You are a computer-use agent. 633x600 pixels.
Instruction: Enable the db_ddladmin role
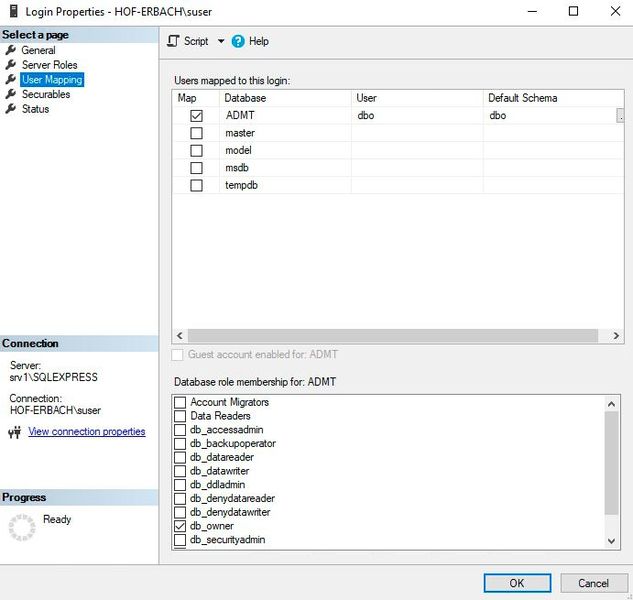click(x=180, y=485)
